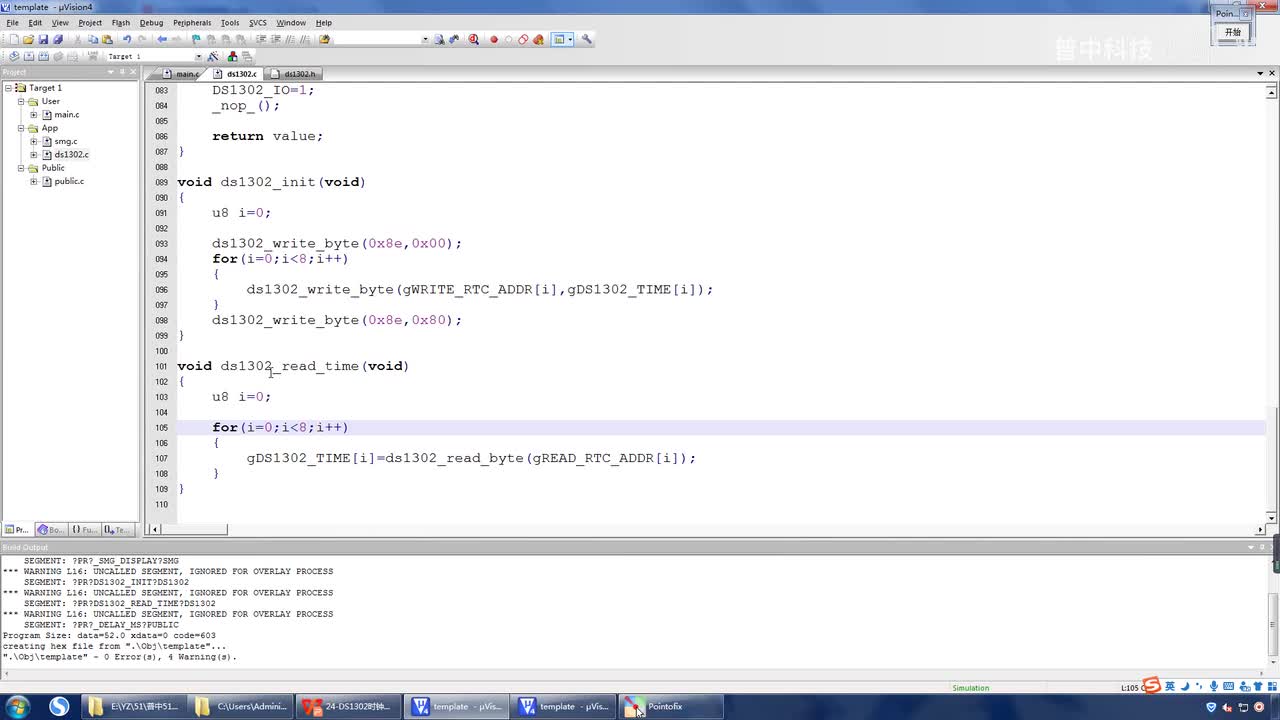Click the Translate file icon in build toolbar
This screenshot has width=1280, height=720.
[x=14, y=56]
